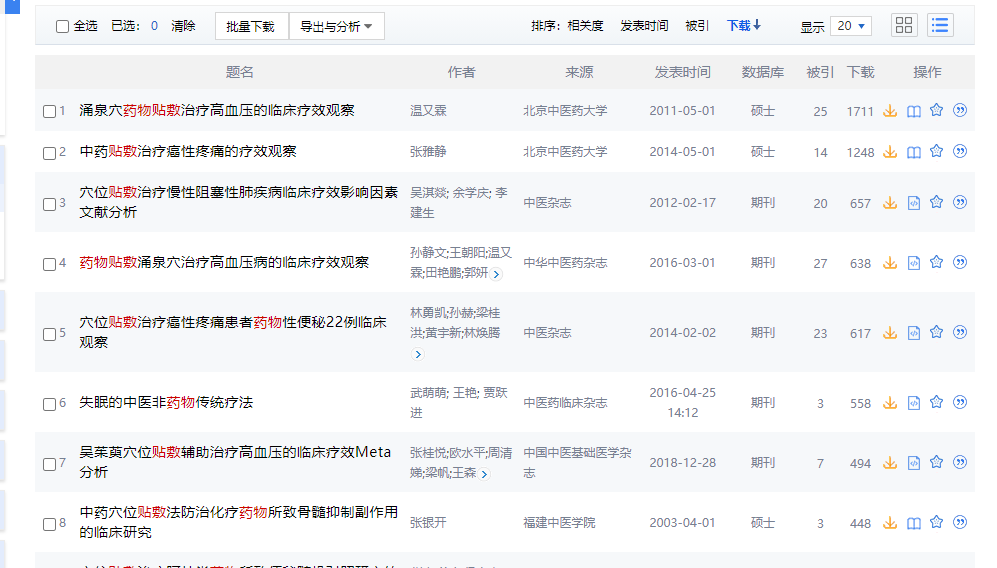
Task: Cite the 吴茱萸穴位贴敷 Meta分析 article
Action: [x=960, y=462]
